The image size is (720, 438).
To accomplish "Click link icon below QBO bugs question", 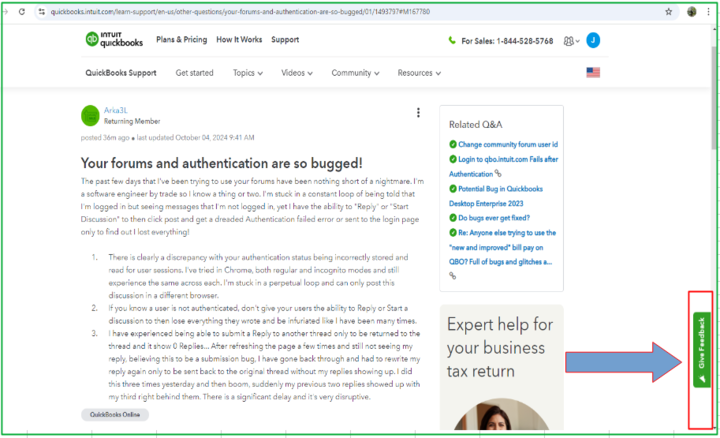I will tap(452, 275).
